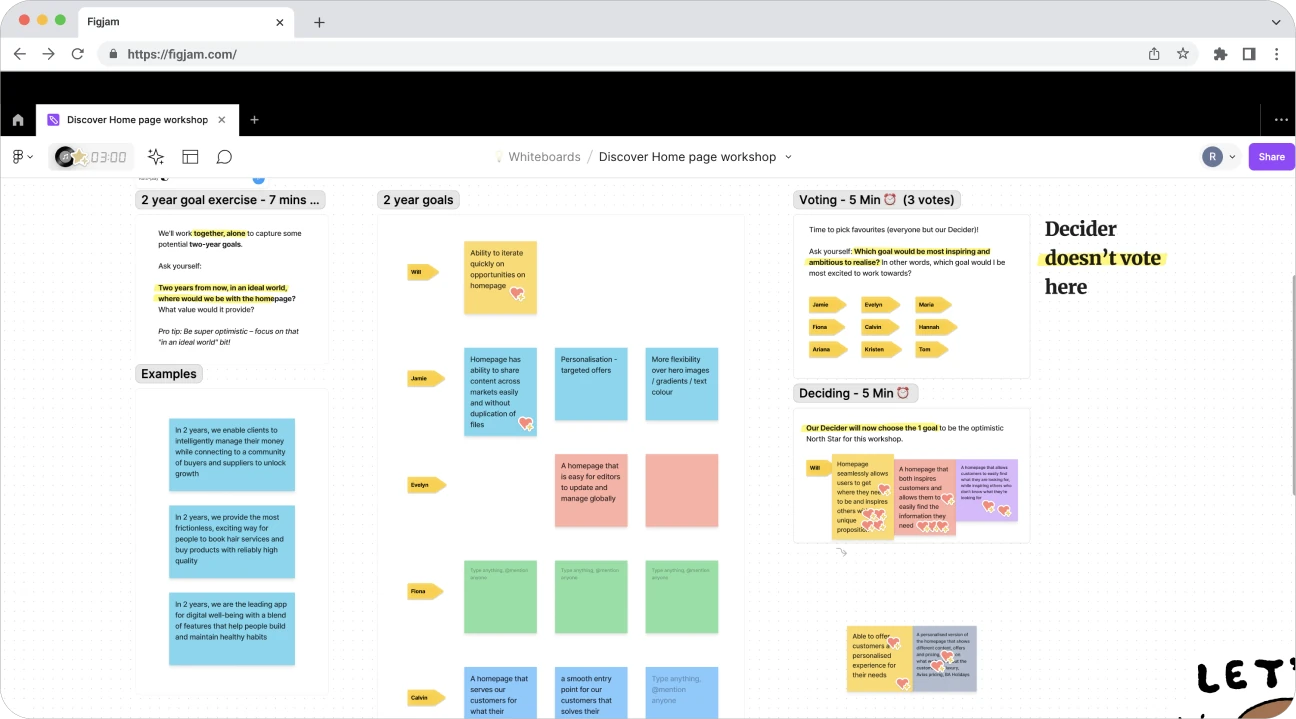Click the Whiteboards breadcrumb
The height and width of the screenshot is (719, 1296).
(544, 157)
